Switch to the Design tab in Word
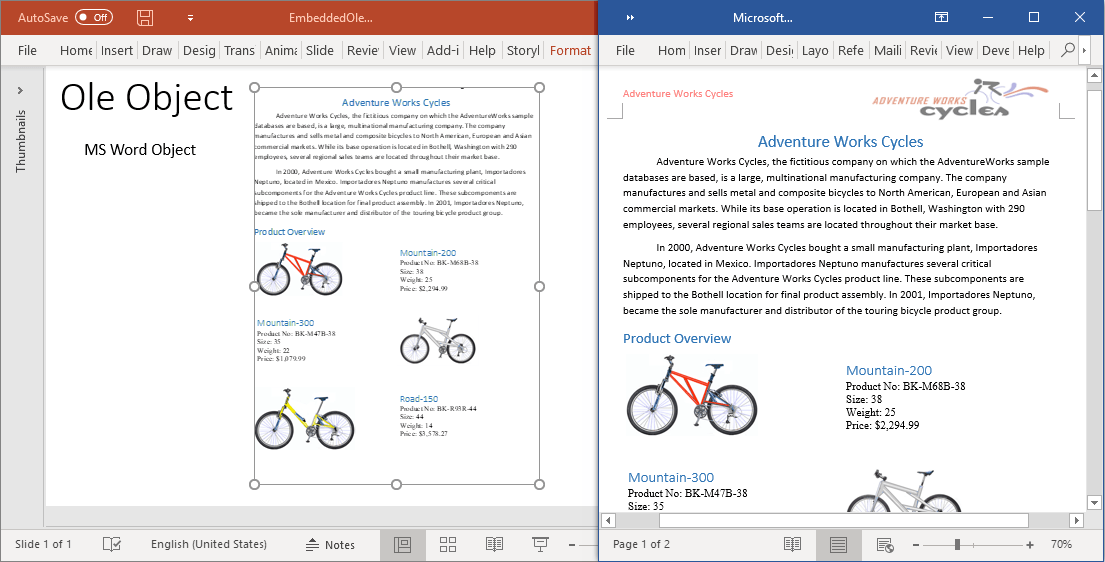The image size is (1105, 562). click(x=779, y=50)
